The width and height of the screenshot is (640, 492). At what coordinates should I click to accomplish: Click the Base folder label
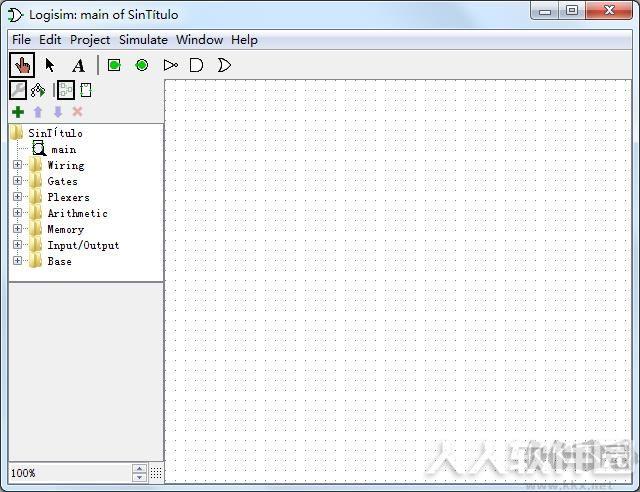59,261
